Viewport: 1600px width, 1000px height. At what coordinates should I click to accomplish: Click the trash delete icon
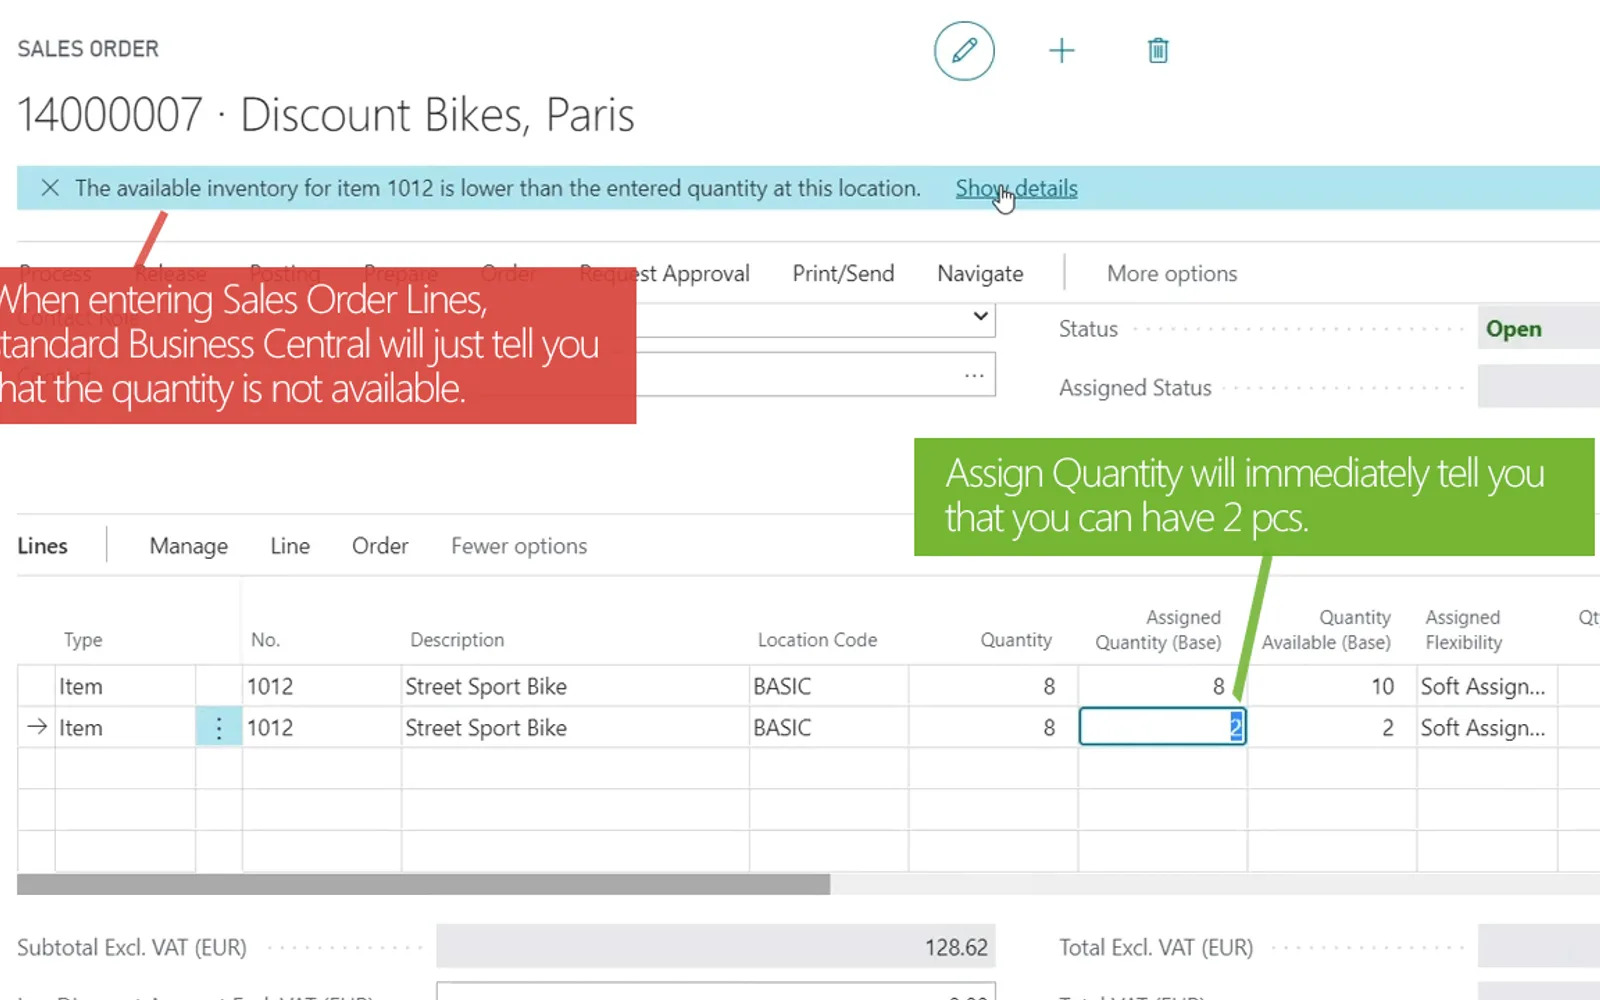1158,51
